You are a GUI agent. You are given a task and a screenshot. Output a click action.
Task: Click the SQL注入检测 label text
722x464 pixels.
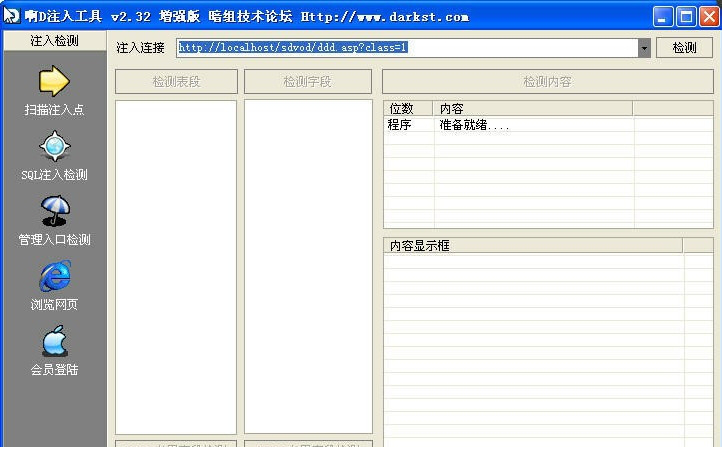(54, 175)
